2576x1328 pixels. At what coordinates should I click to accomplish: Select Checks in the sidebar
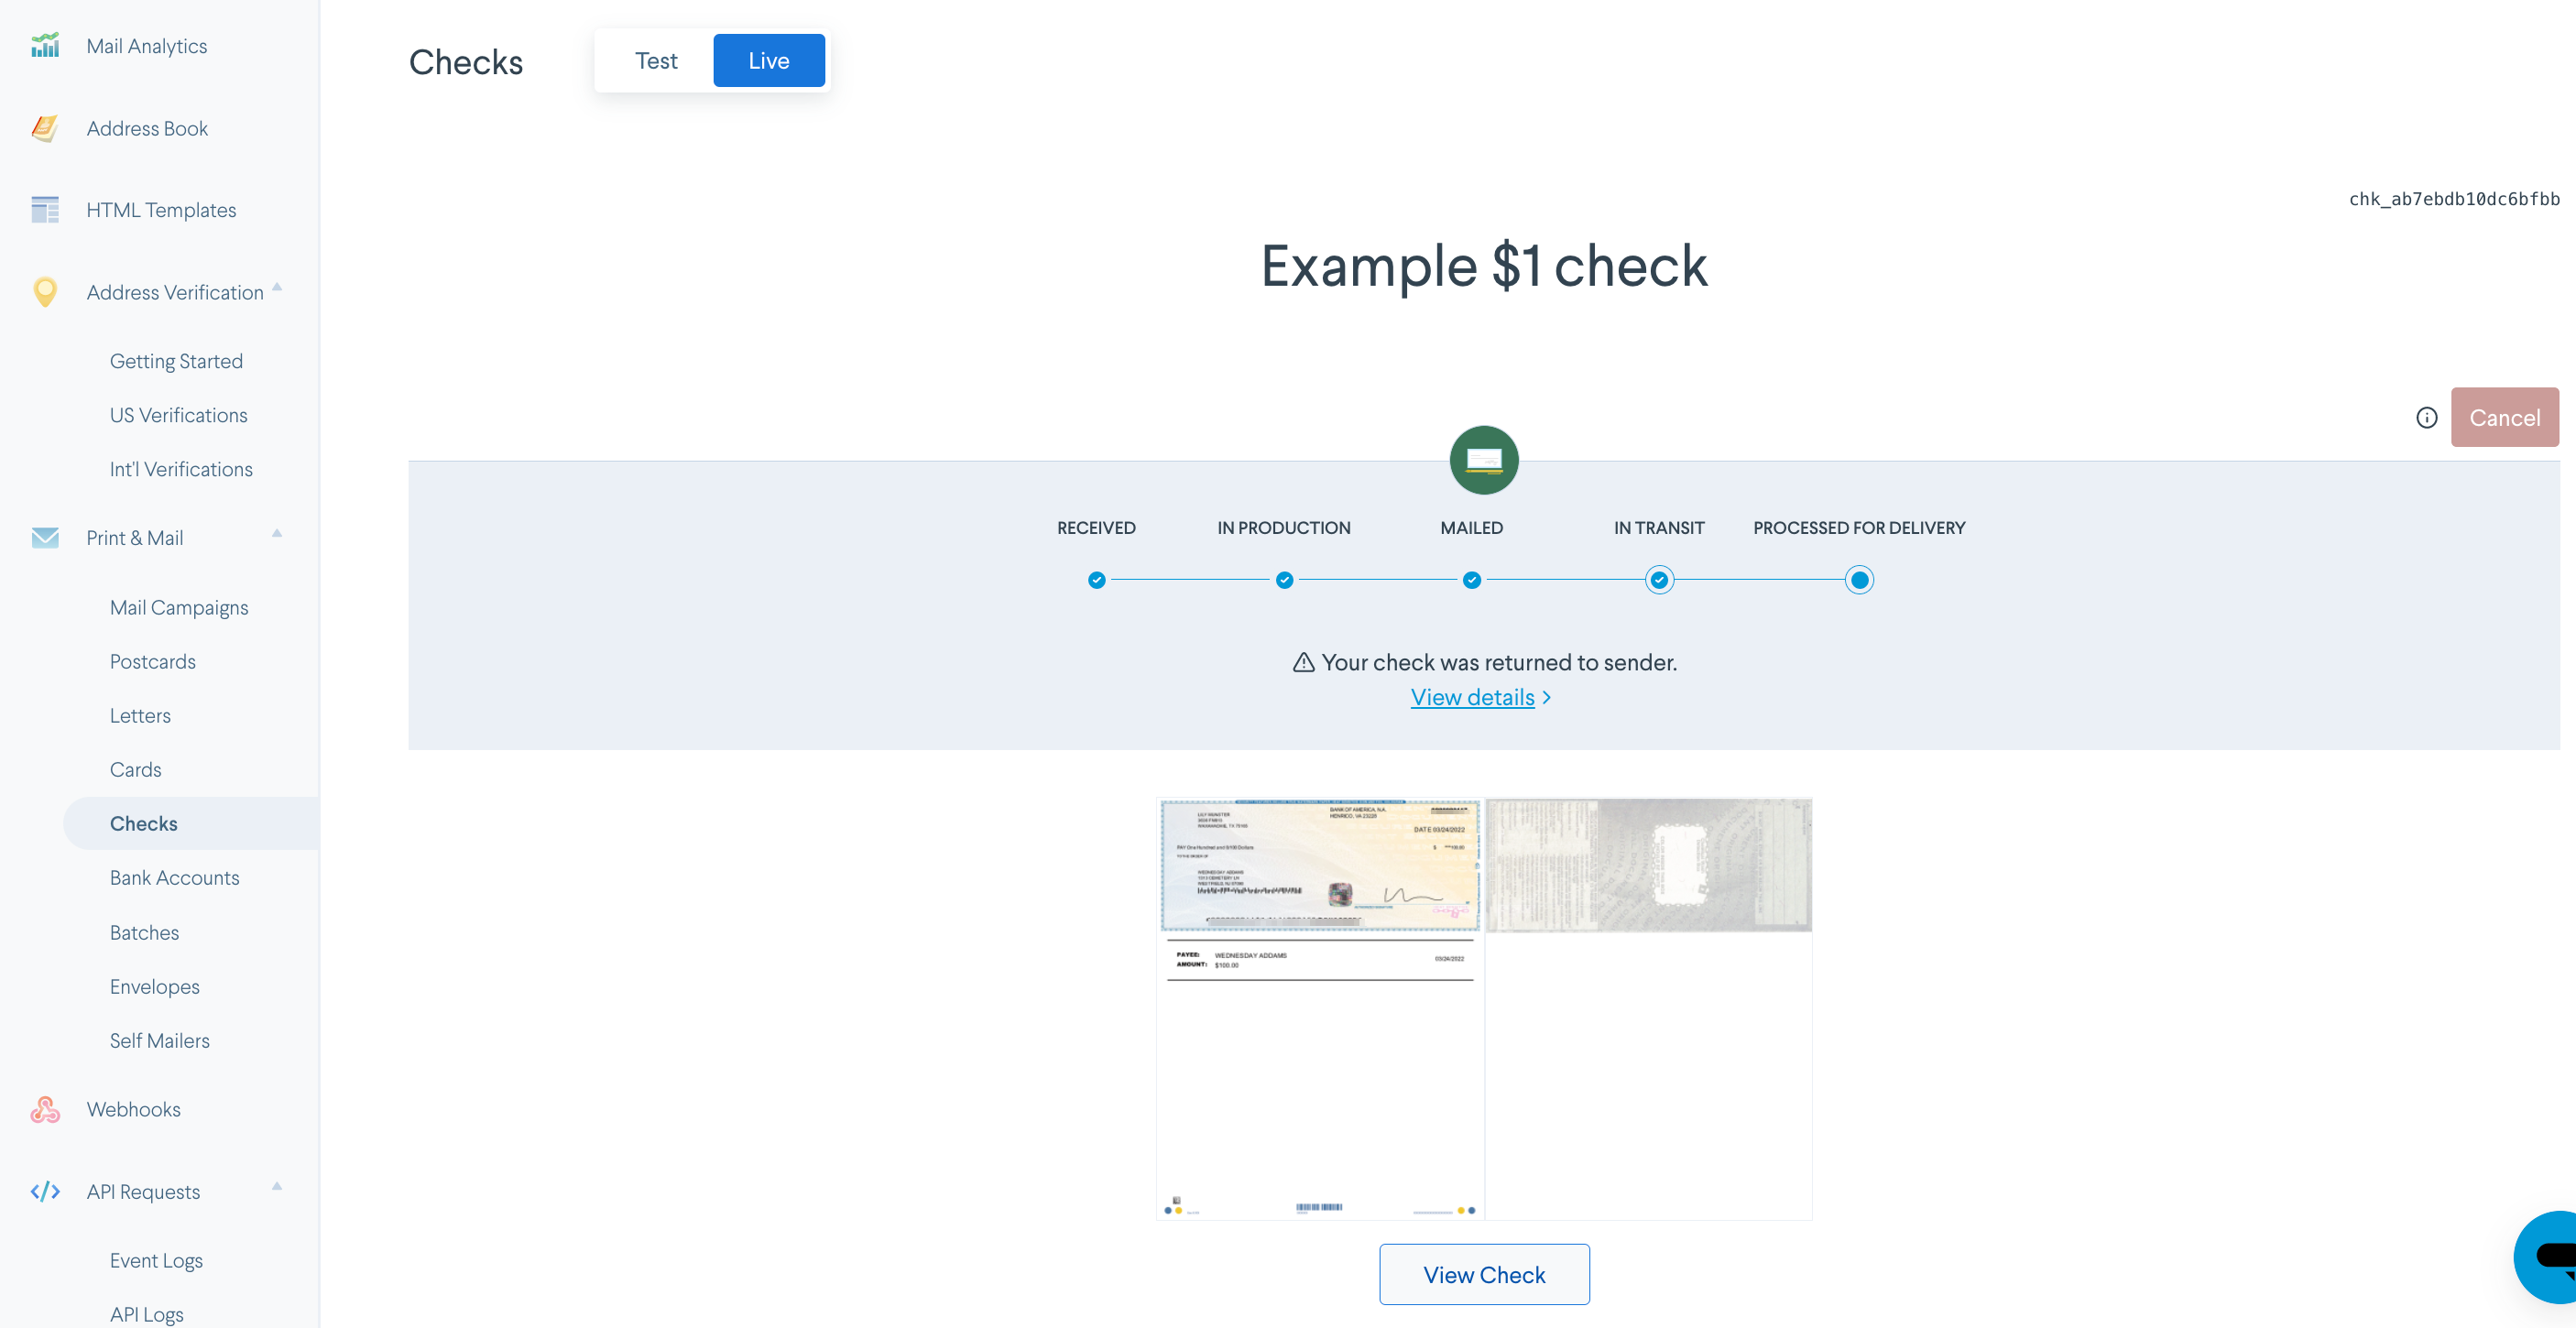(191, 823)
